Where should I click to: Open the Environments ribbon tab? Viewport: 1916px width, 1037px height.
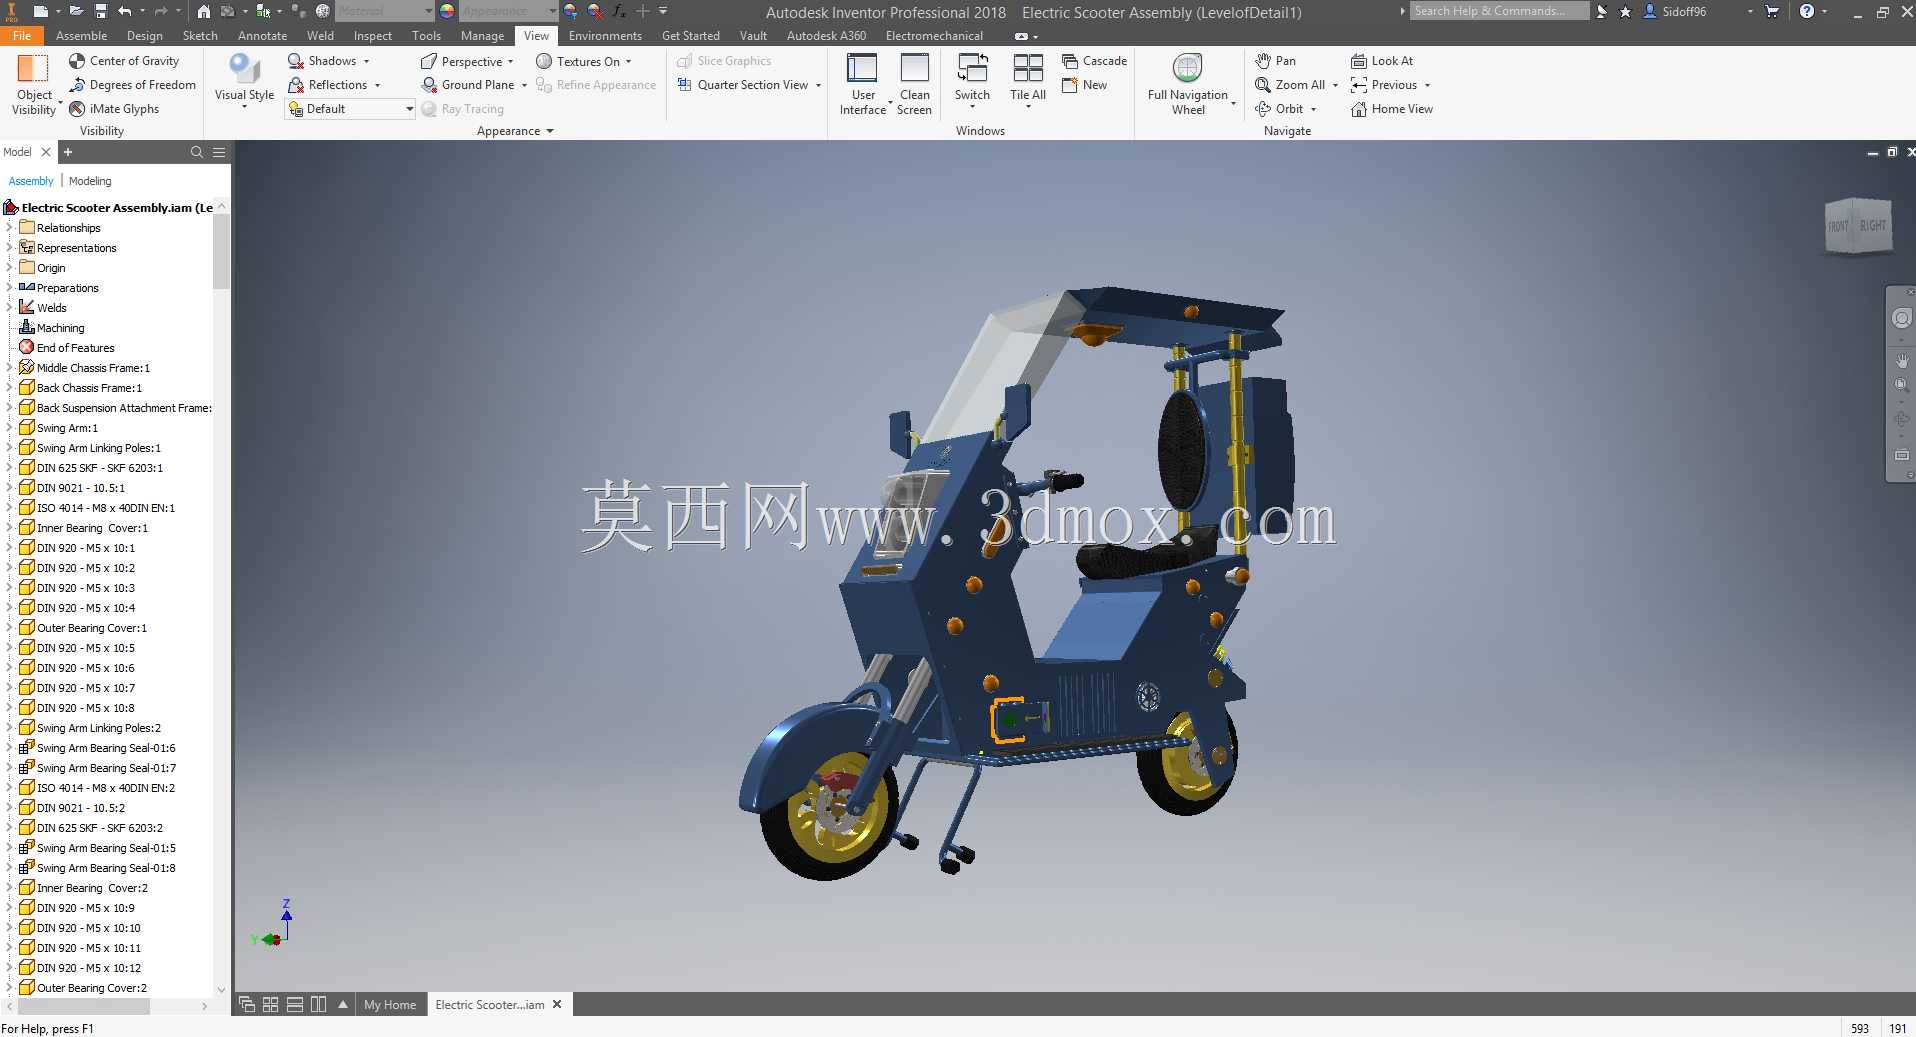click(x=605, y=36)
